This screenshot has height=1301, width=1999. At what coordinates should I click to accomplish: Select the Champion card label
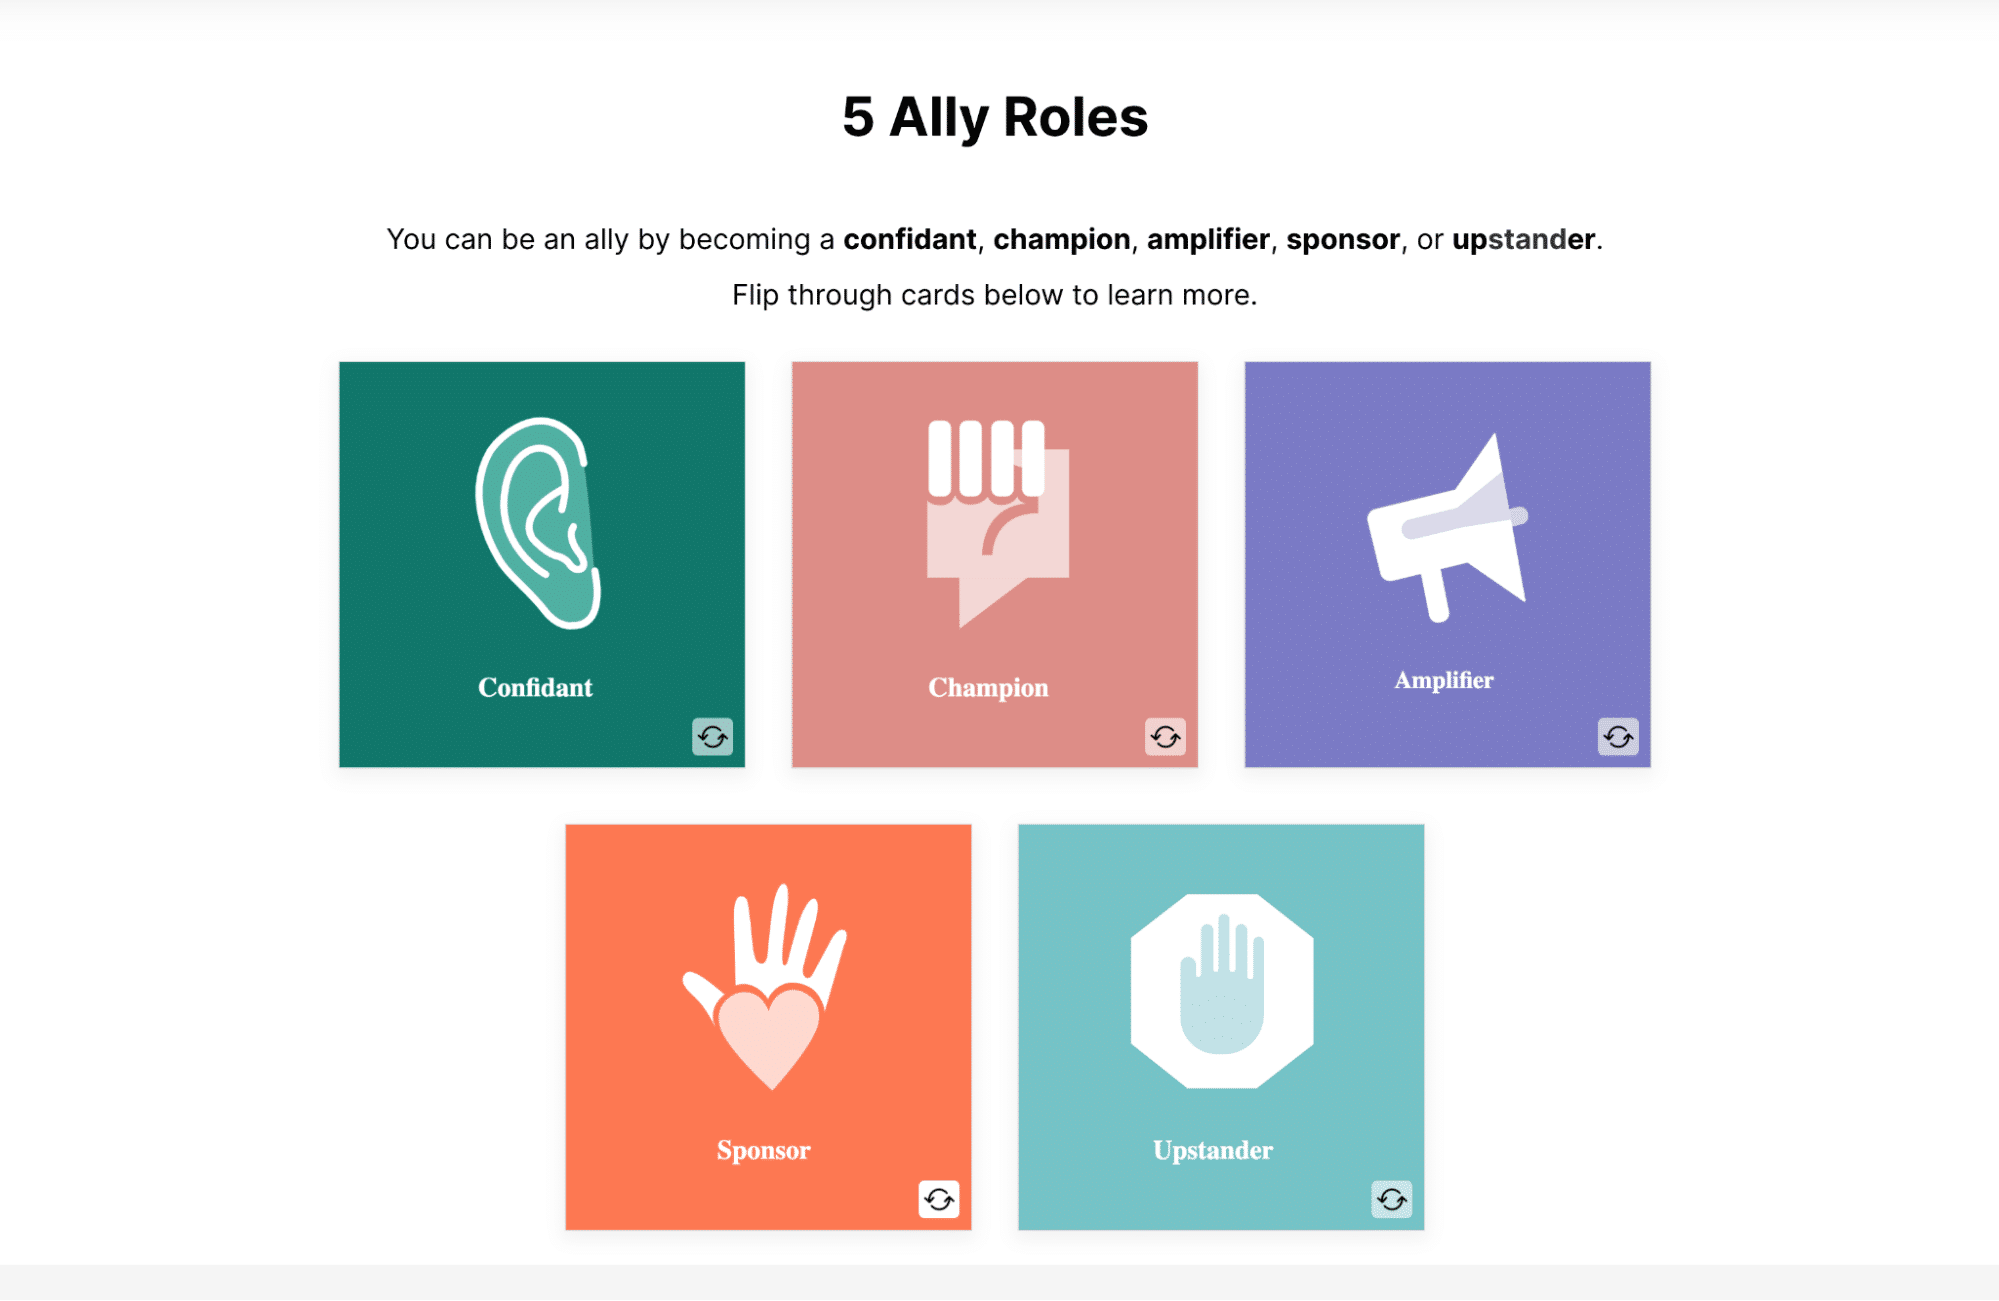(988, 688)
